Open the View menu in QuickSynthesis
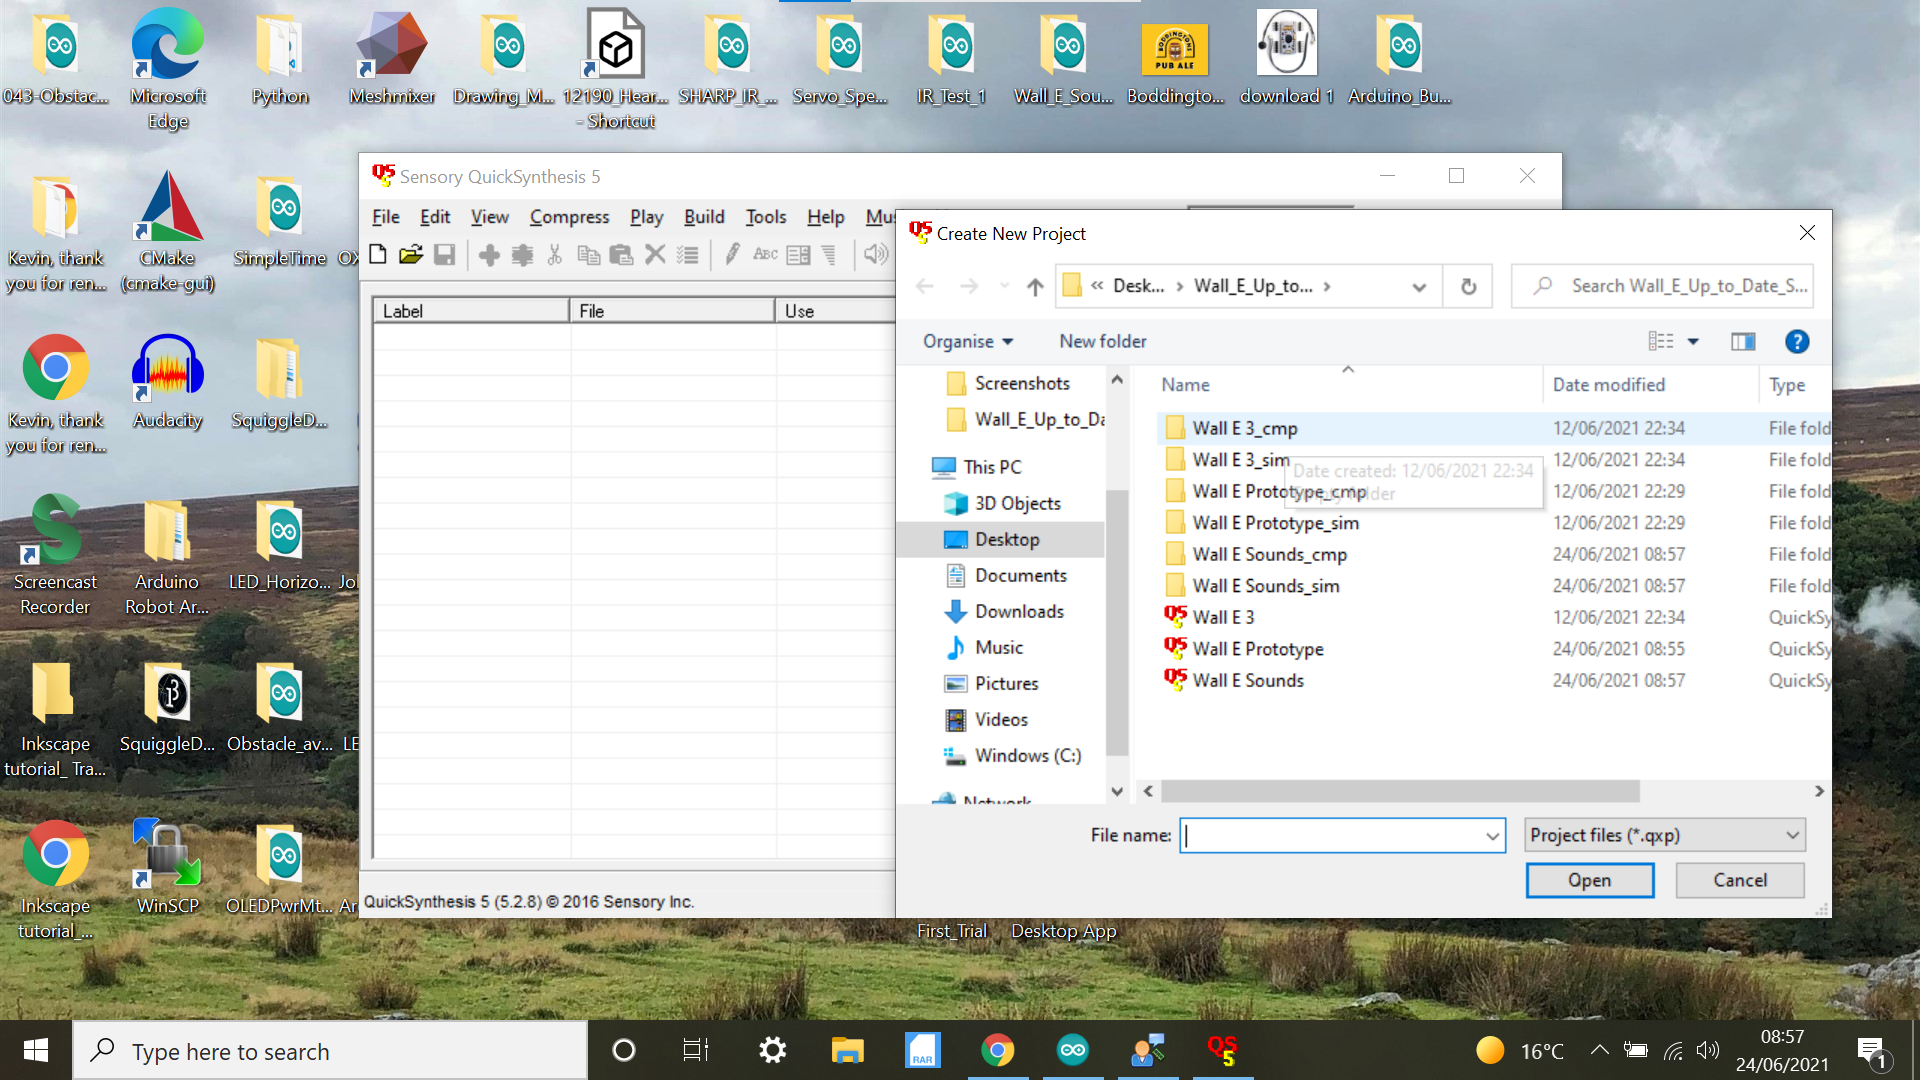 click(x=491, y=216)
